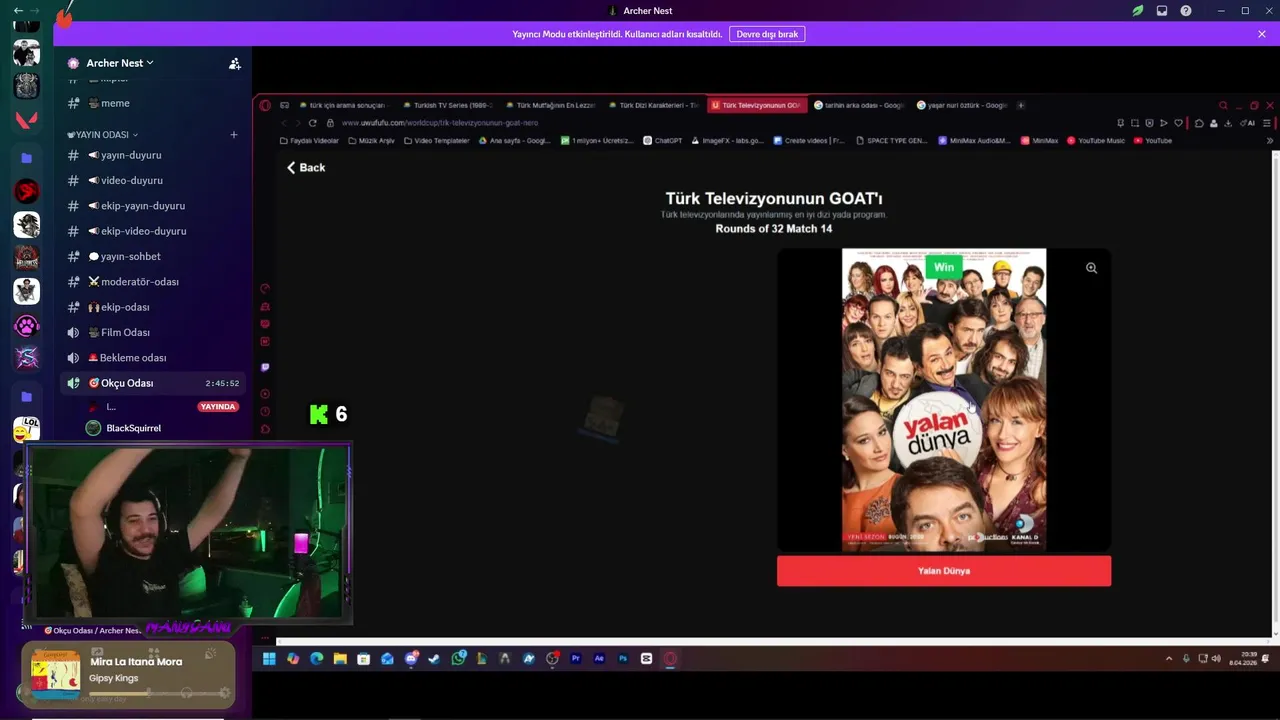Open the red arrow server icon

[x=26, y=191]
